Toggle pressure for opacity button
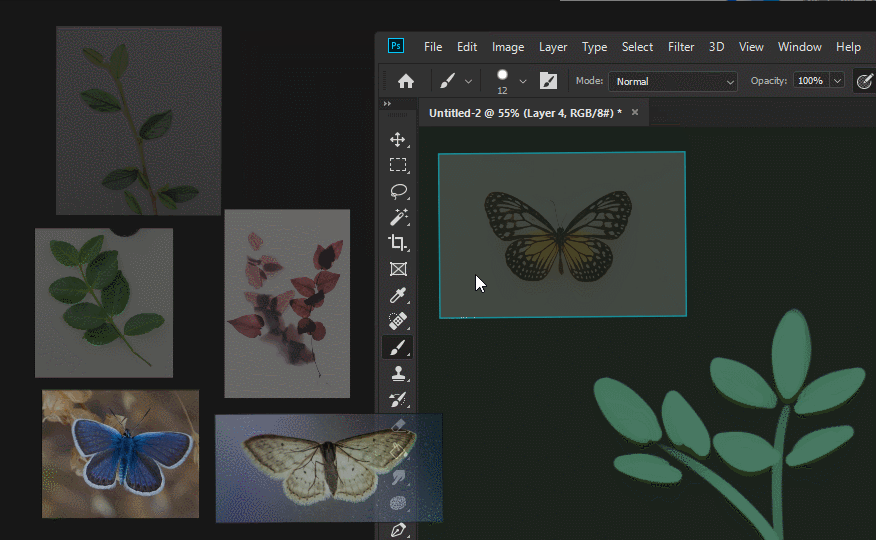The height and width of the screenshot is (540, 876). (x=864, y=81)
